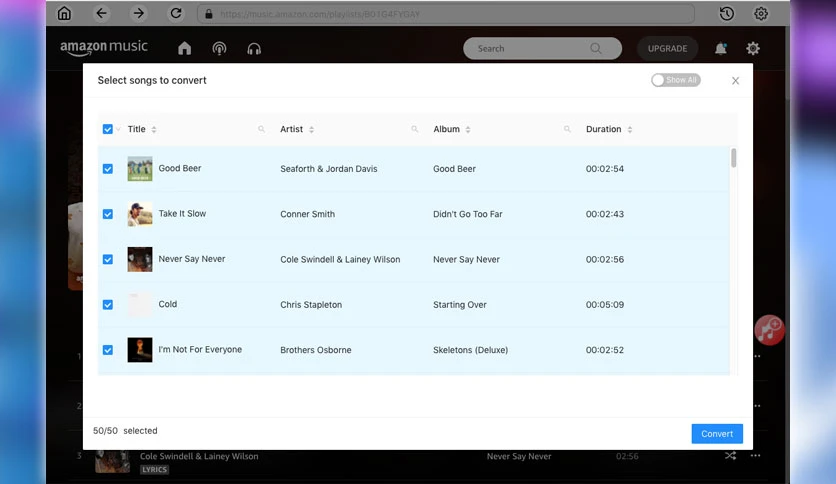This screenshot has width=836, height=484.
Task: Click the Artist column header
Action: pyautogui.click(x=292, y=129)
